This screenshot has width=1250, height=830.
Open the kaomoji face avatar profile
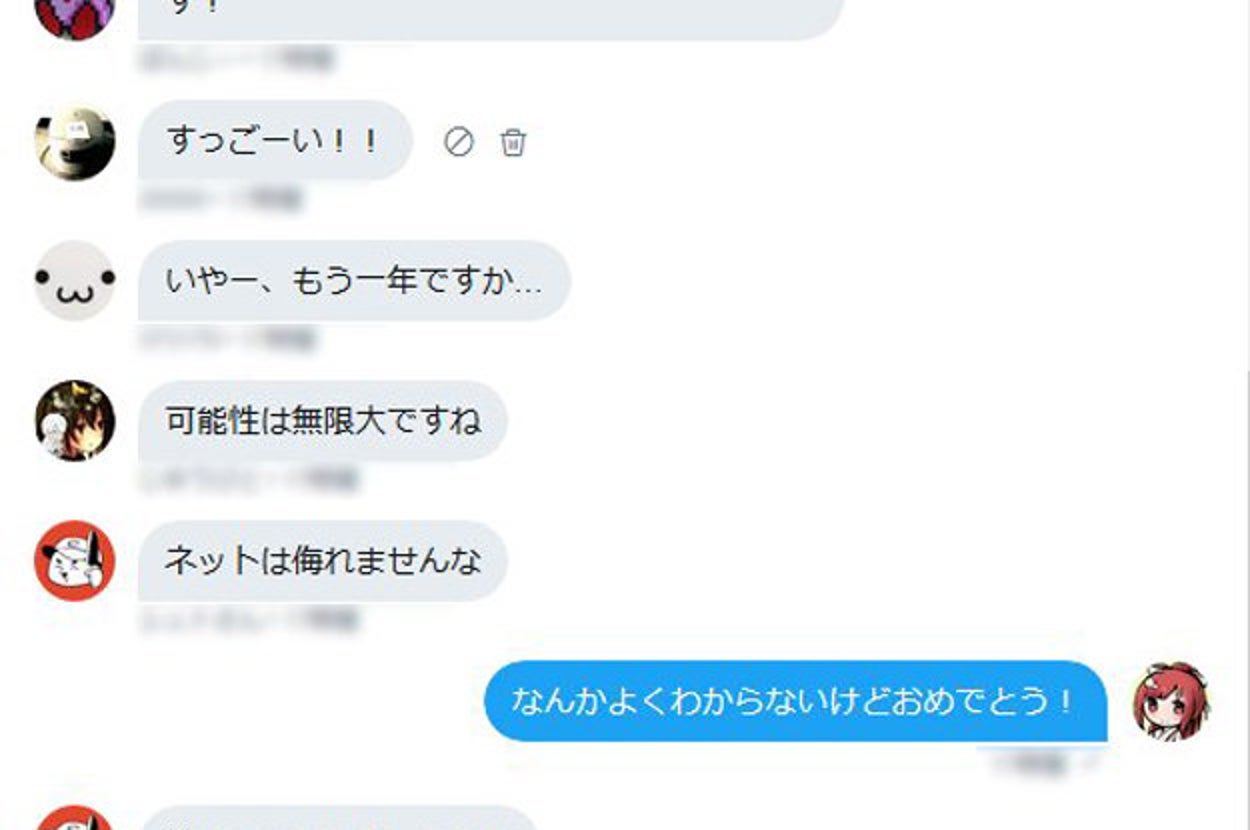pyautogui.click(x=75, y=281)
